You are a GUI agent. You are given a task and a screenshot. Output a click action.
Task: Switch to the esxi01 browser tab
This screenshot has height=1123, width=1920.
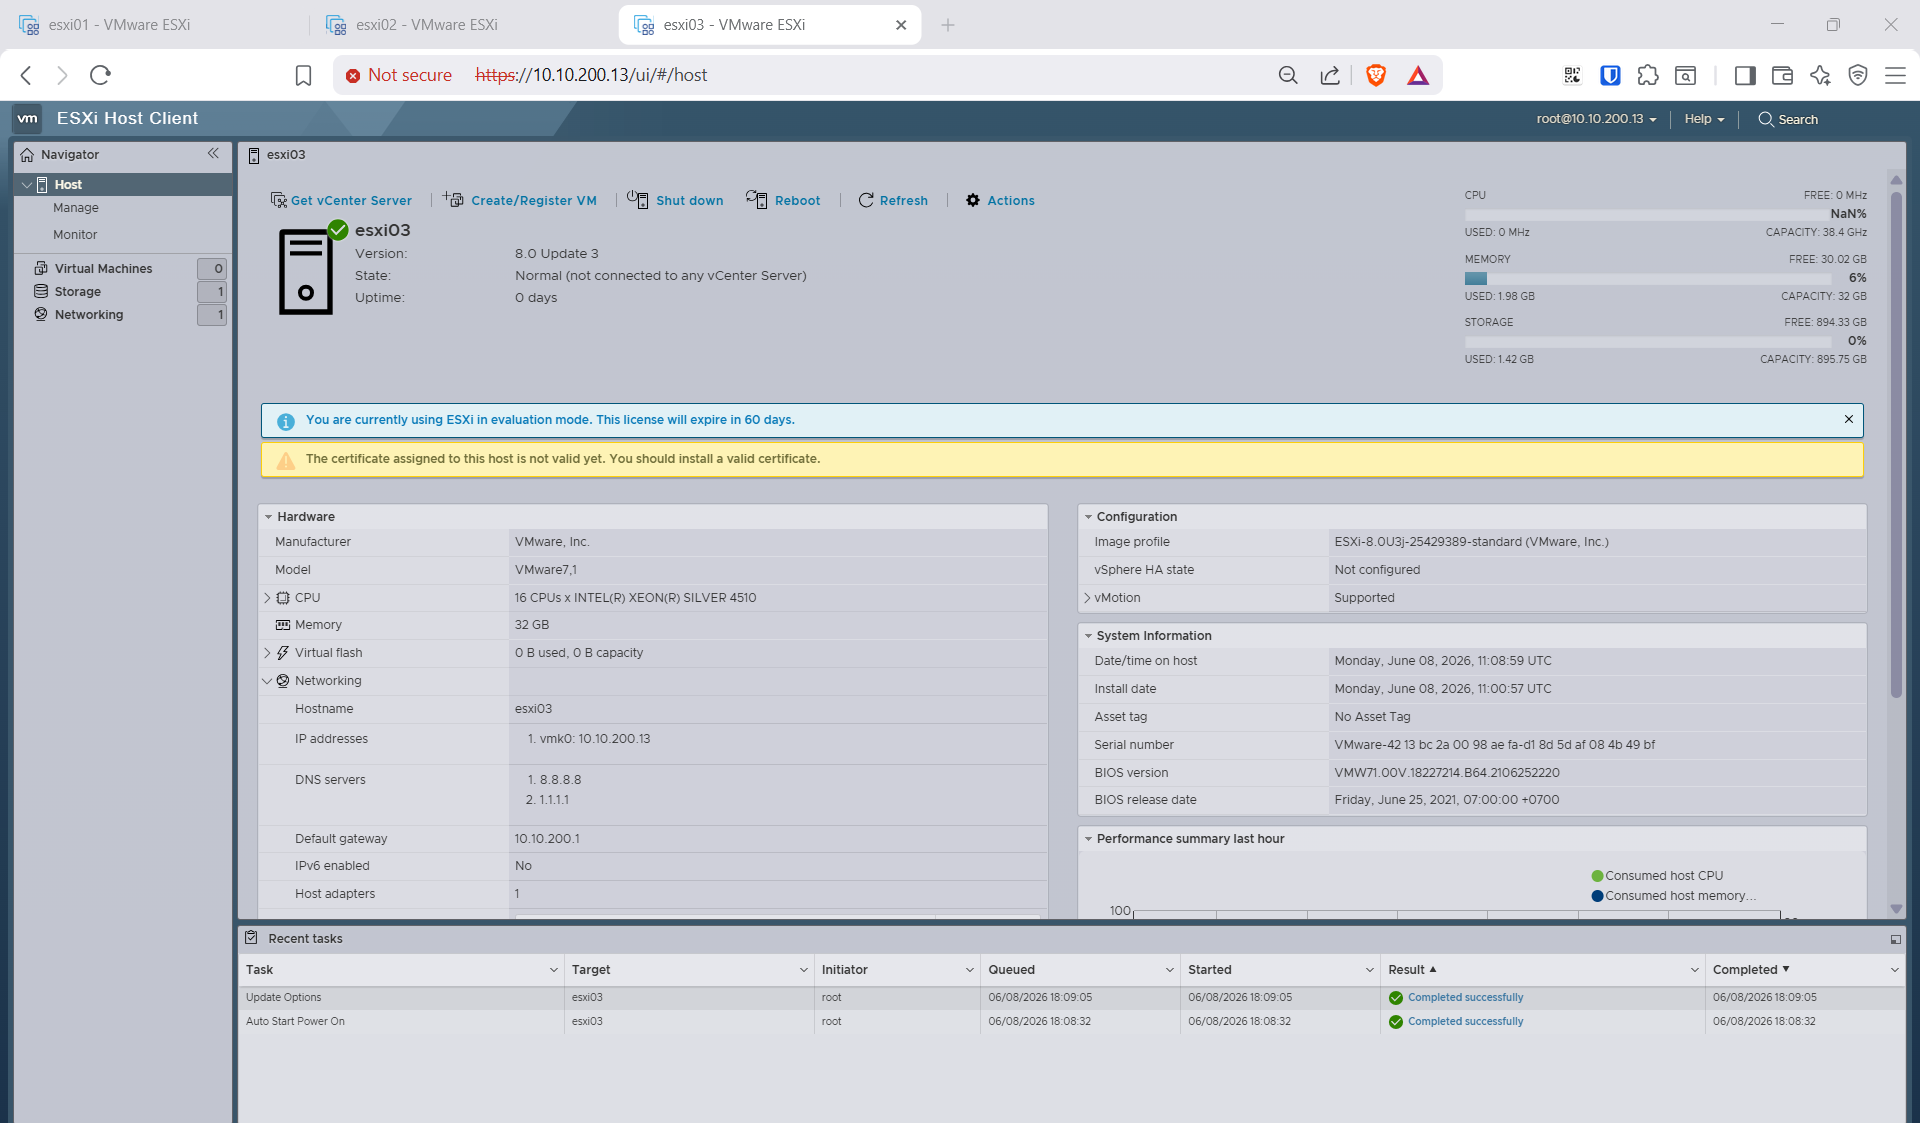(x=155, y=25)
